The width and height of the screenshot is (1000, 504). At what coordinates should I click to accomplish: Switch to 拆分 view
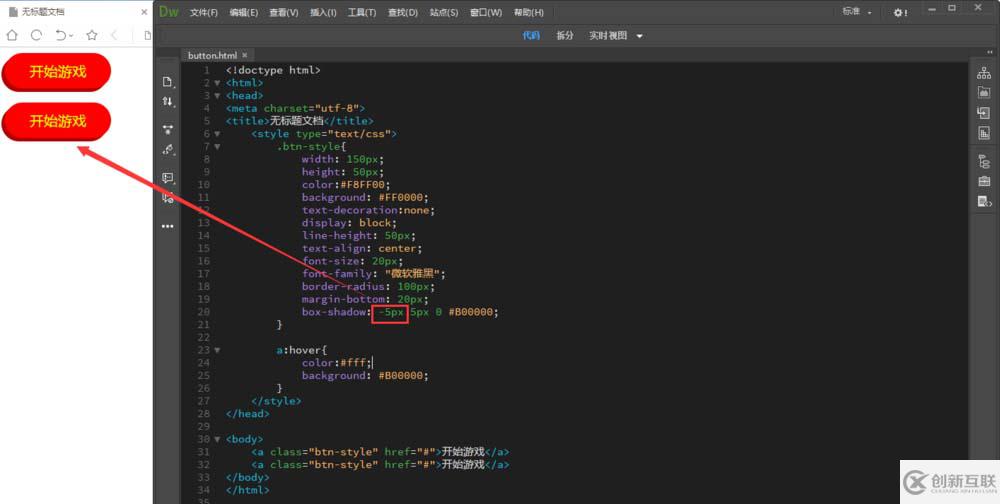(564, 36)
